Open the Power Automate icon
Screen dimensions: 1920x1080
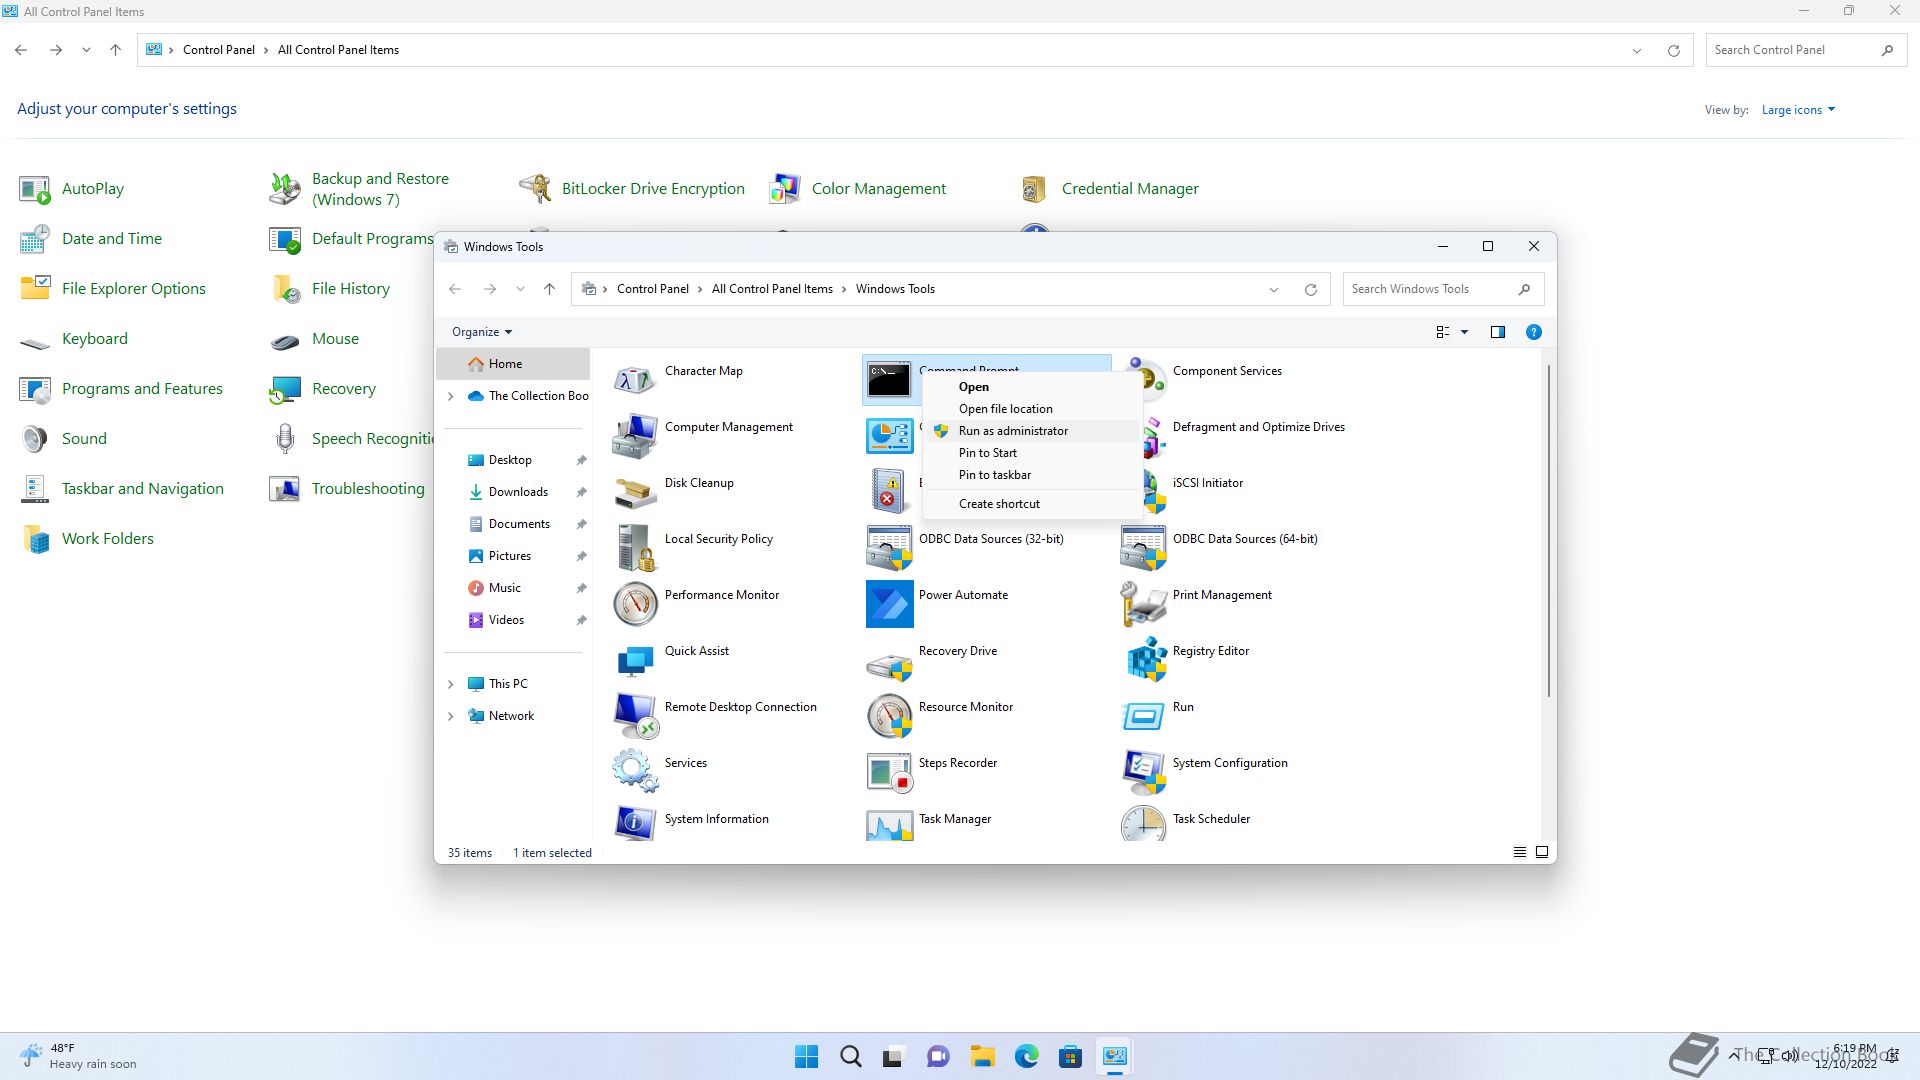889,604
